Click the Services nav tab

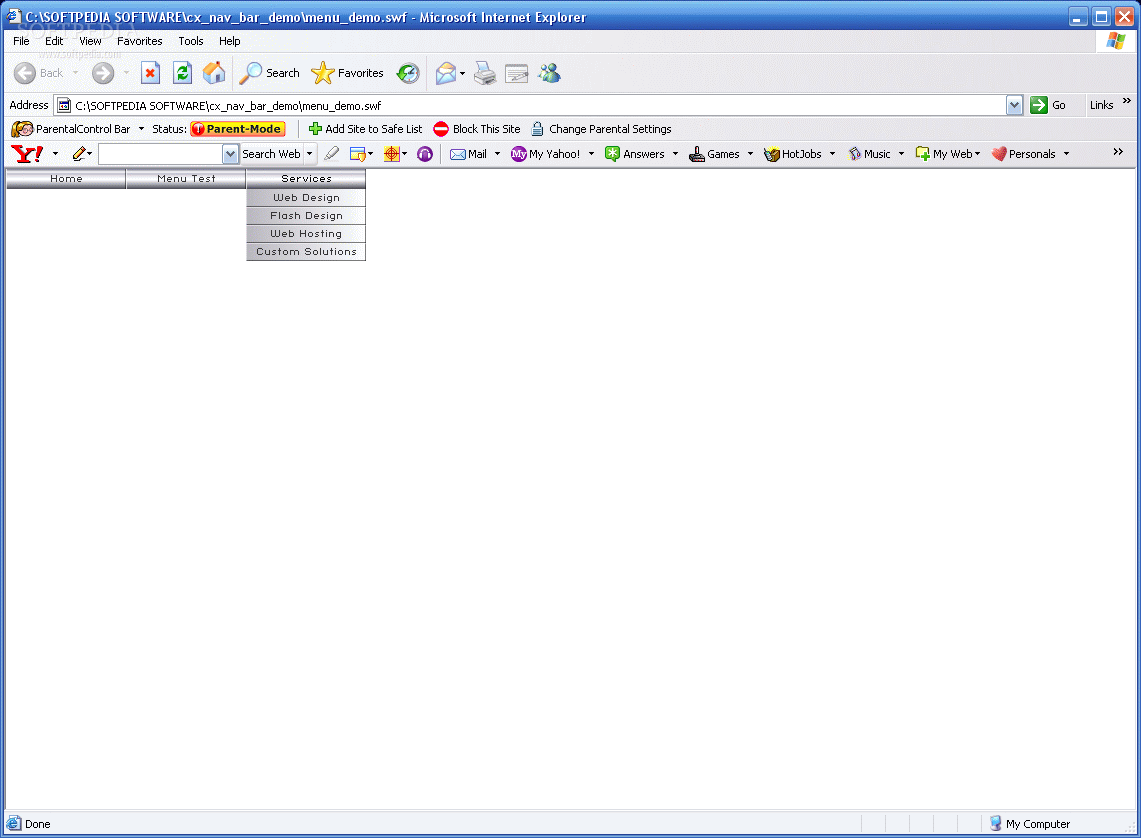[306, 179]
